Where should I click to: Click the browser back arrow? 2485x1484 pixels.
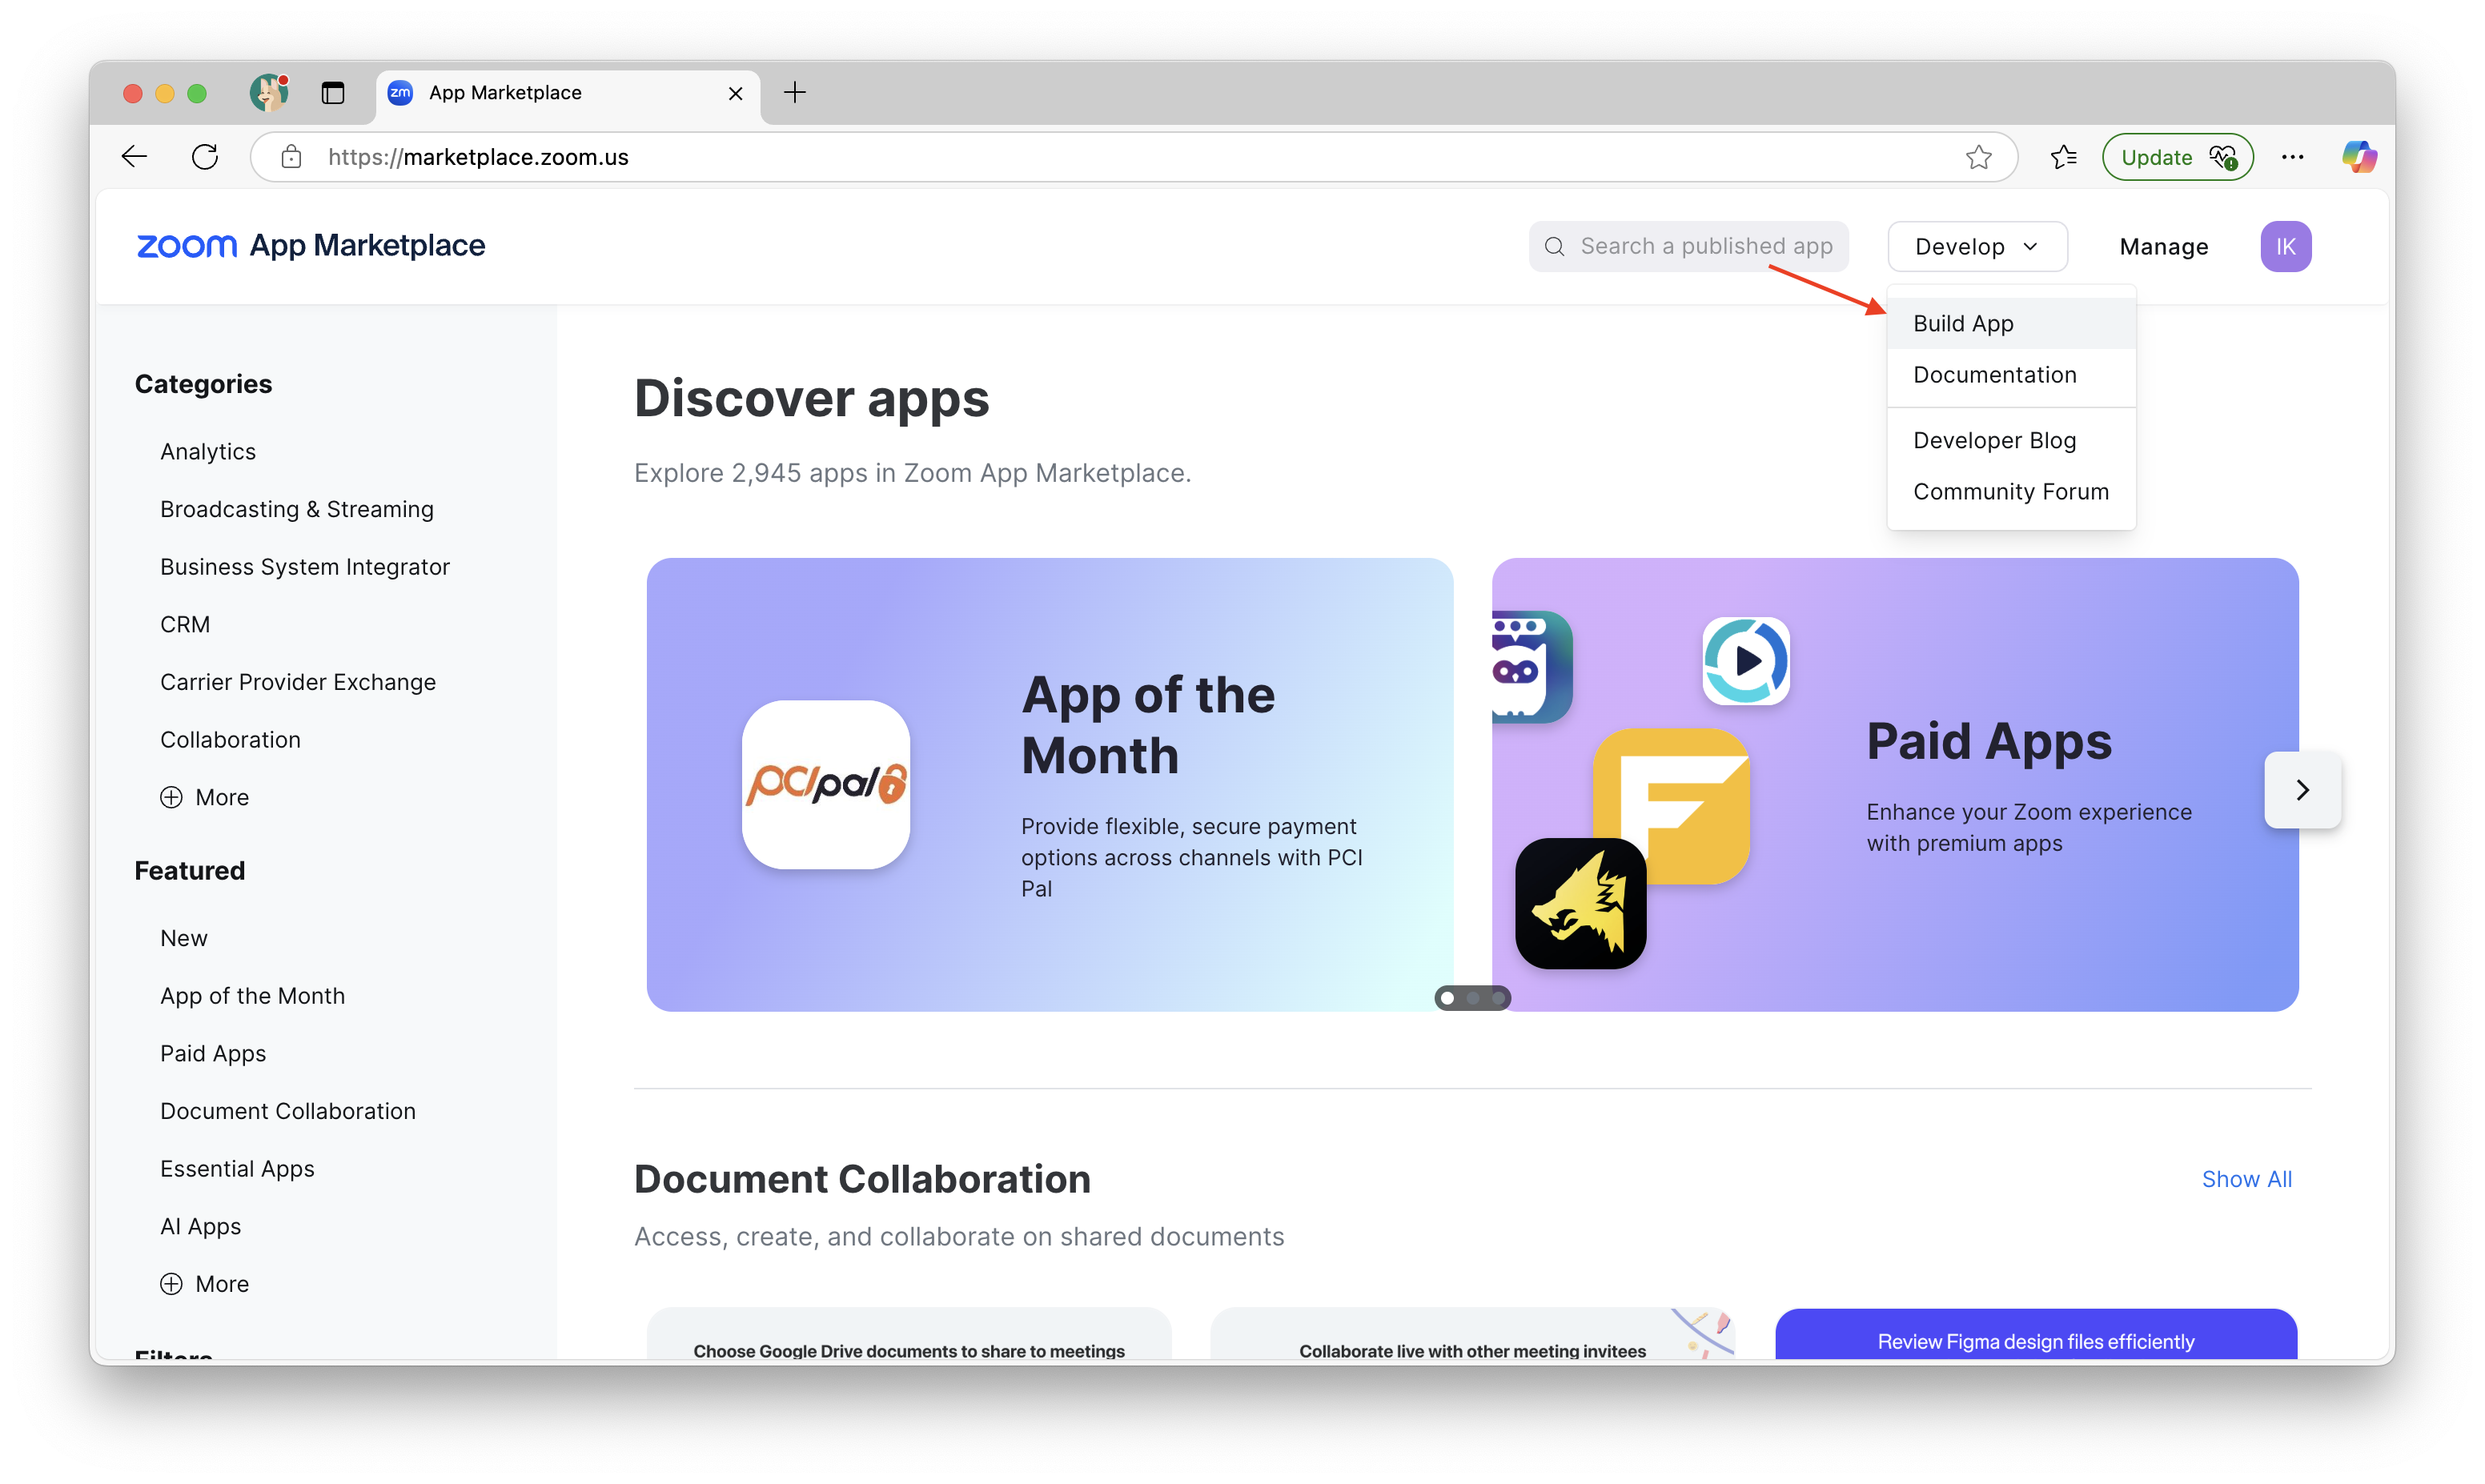pos(134,157)
